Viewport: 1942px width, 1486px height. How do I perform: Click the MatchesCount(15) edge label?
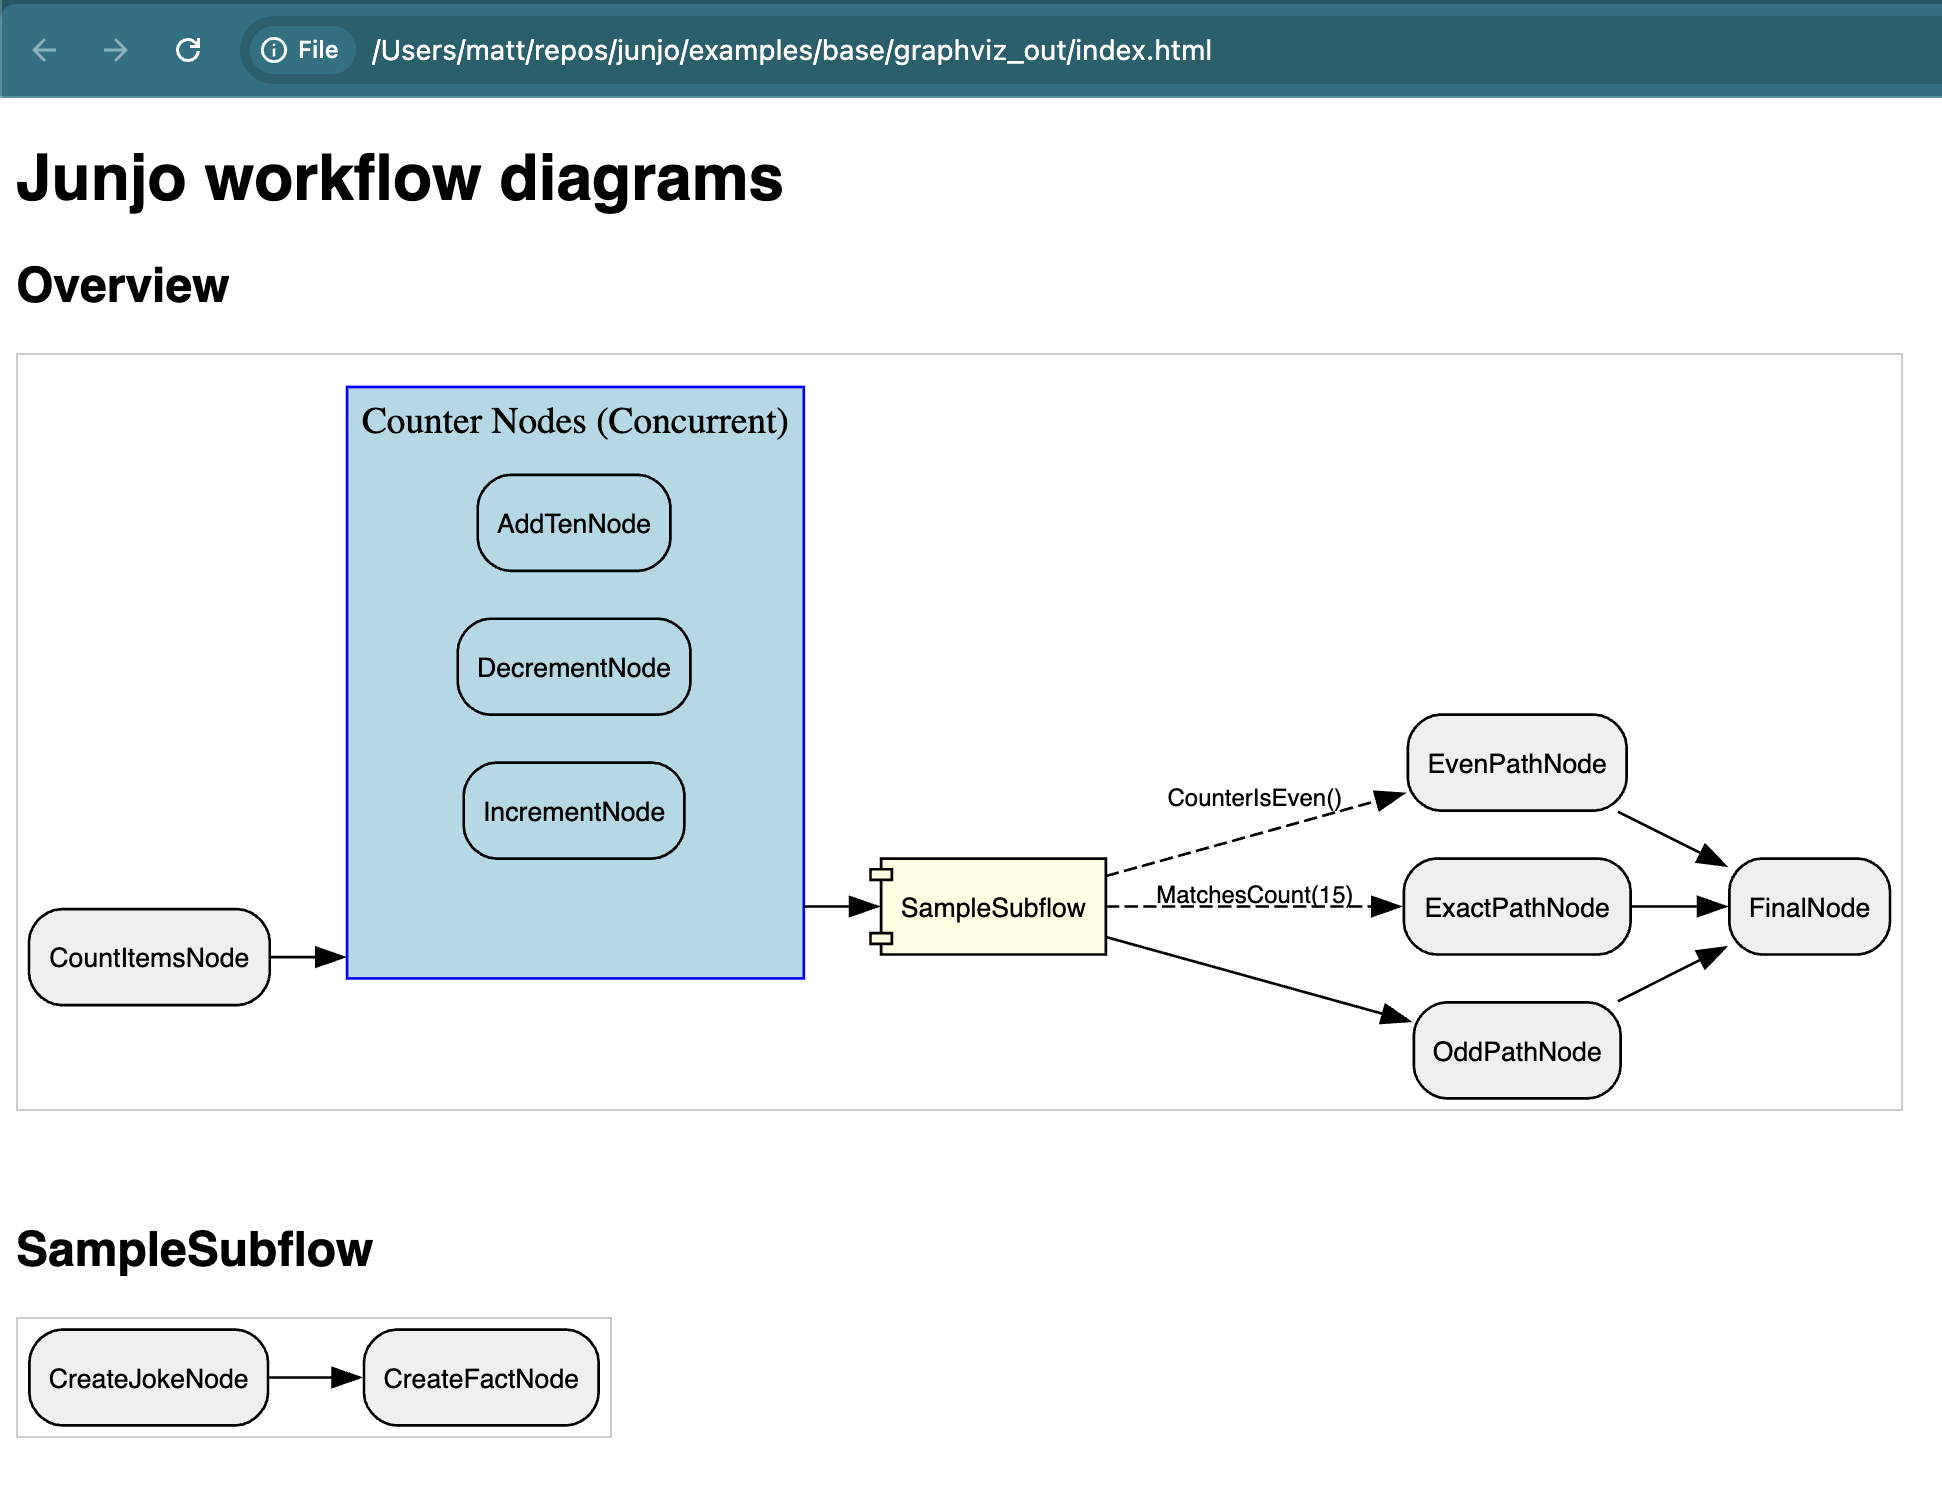[x=1253, y=894]
